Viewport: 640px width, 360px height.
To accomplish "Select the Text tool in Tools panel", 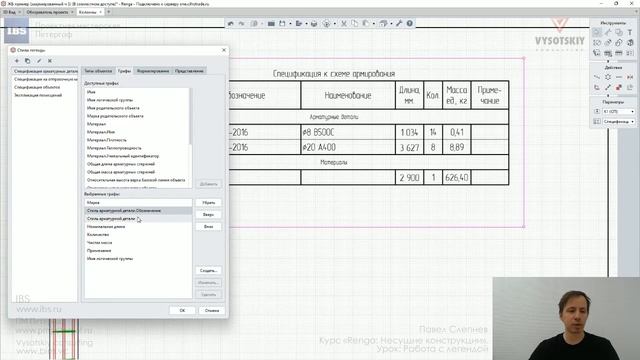I will tap(630, 32).
